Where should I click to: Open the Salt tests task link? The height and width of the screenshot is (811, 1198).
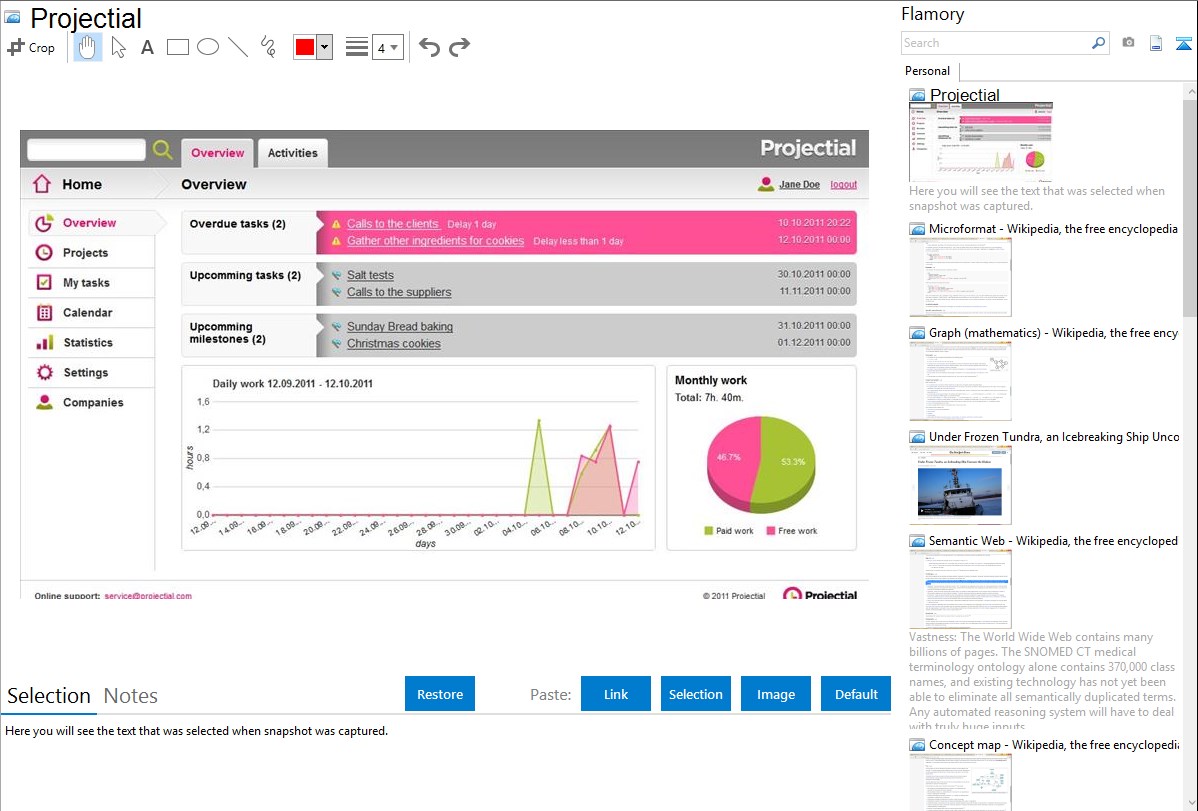point(371,275)
